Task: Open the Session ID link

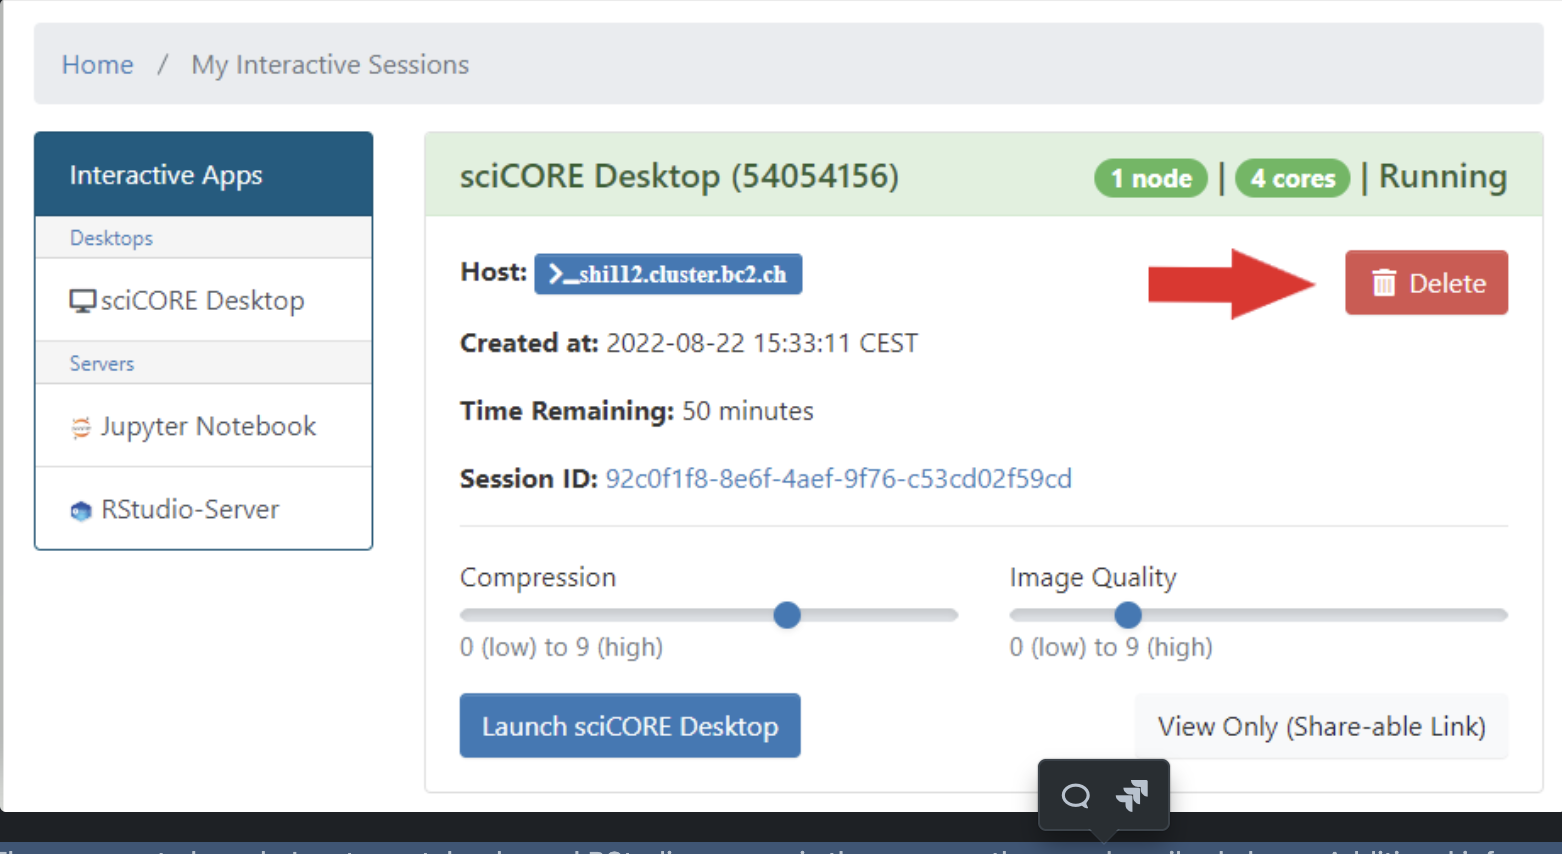Action: point(838,479)
